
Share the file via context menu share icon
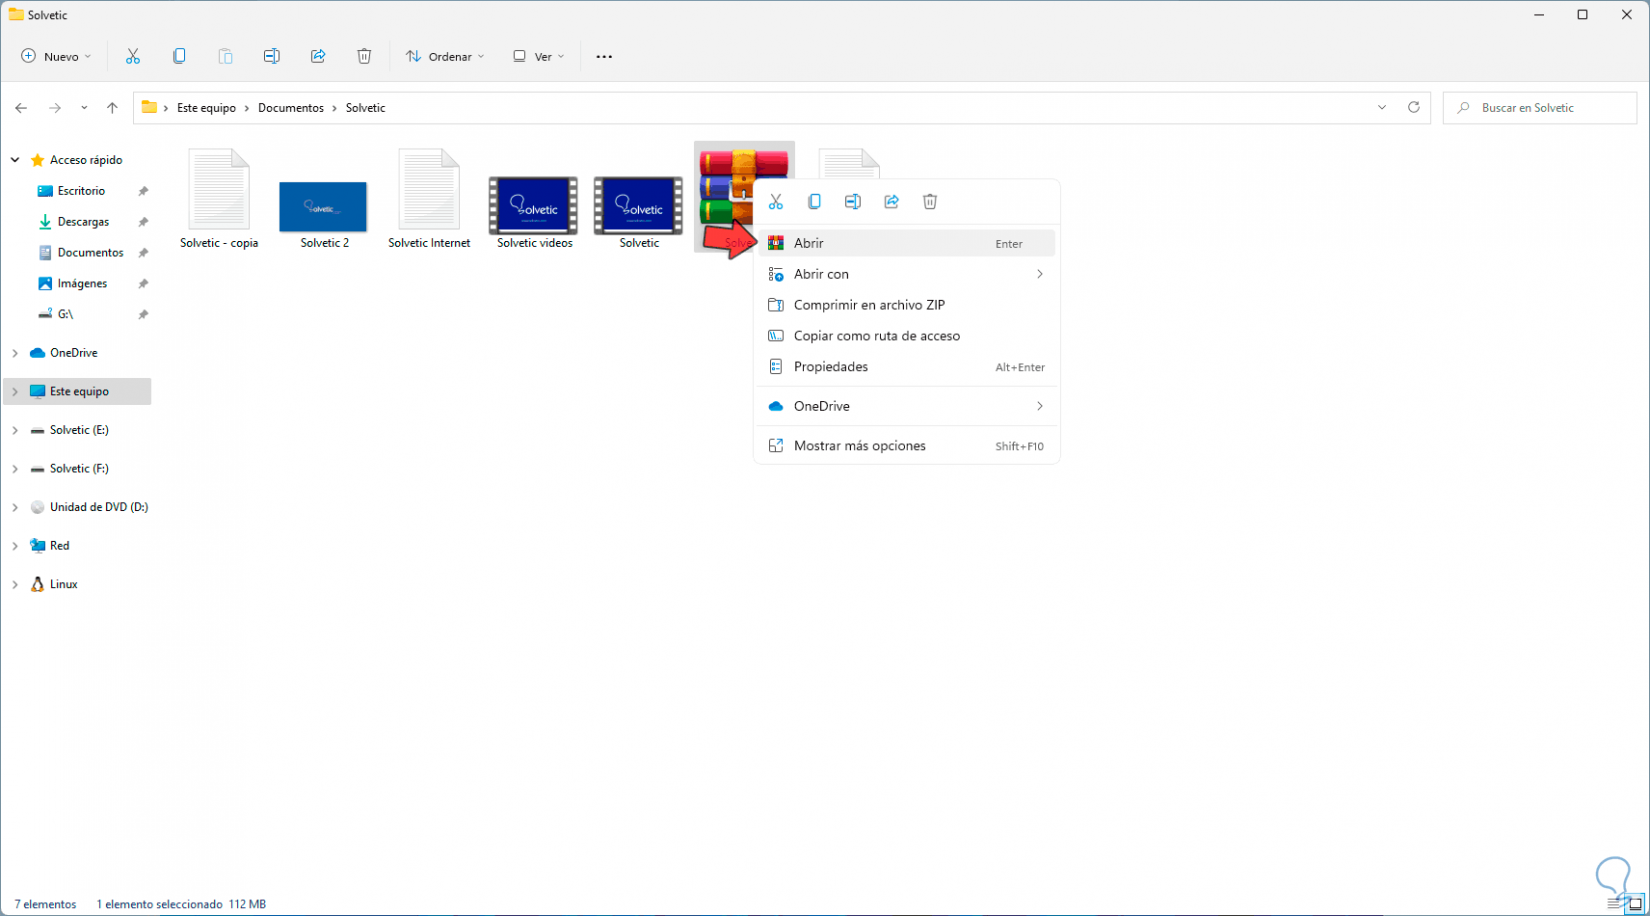pos(891,202)
